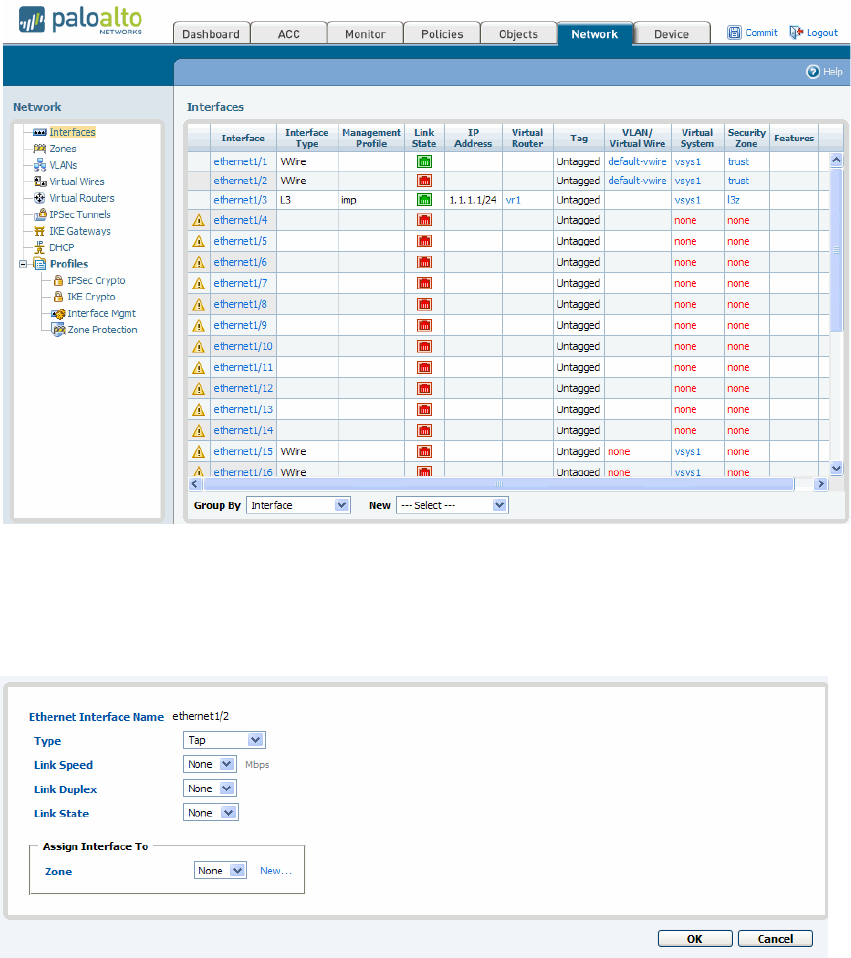The width and height of the screenshot is (851, 958).
Task: Click the scroll right arrow below the table
Action: [x=820, y=484]
